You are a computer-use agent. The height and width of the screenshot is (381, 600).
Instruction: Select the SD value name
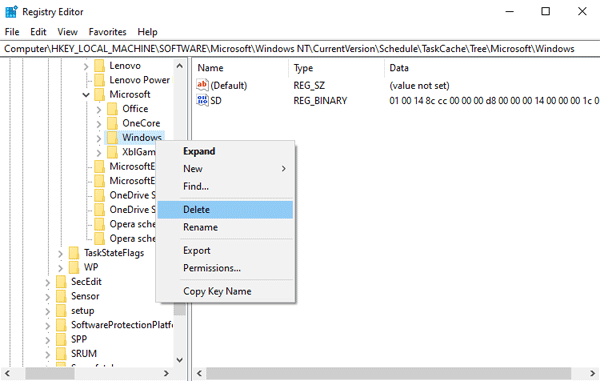pyautogui.click(x=216, y=101)
